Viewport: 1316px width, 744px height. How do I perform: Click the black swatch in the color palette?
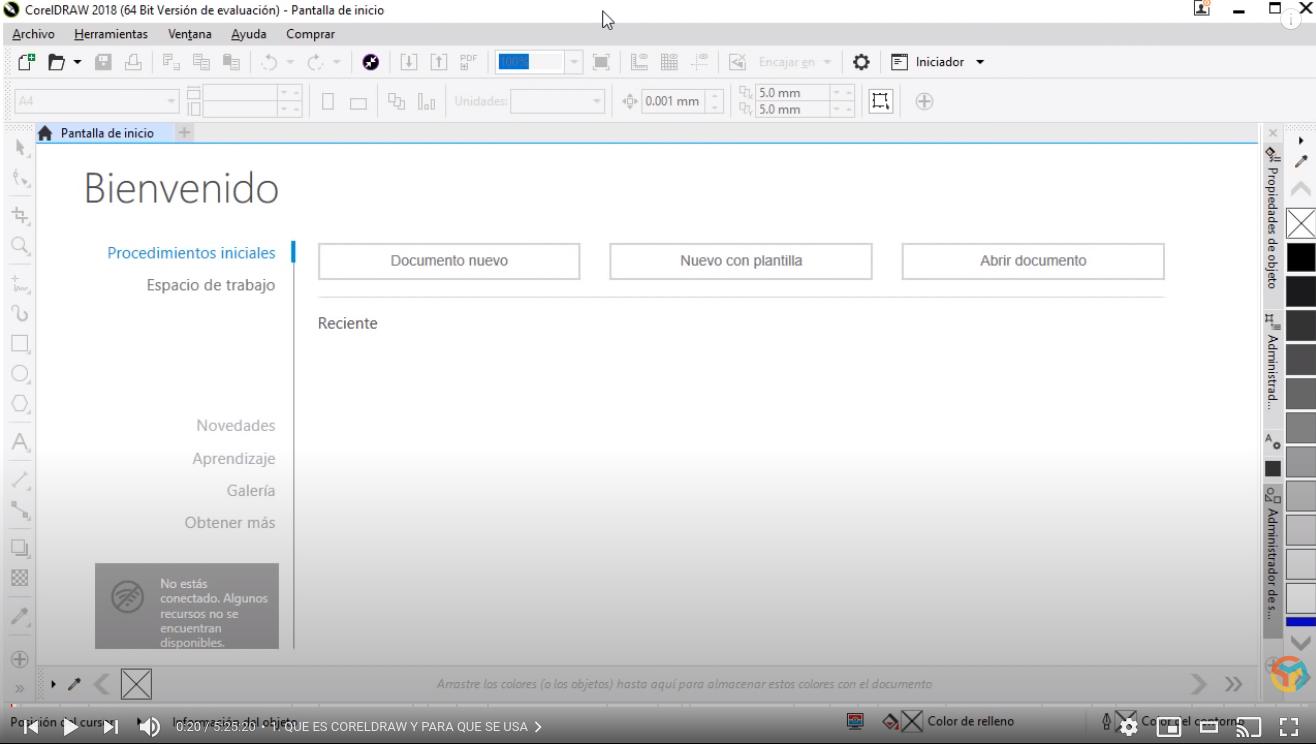pos(1300,257)
